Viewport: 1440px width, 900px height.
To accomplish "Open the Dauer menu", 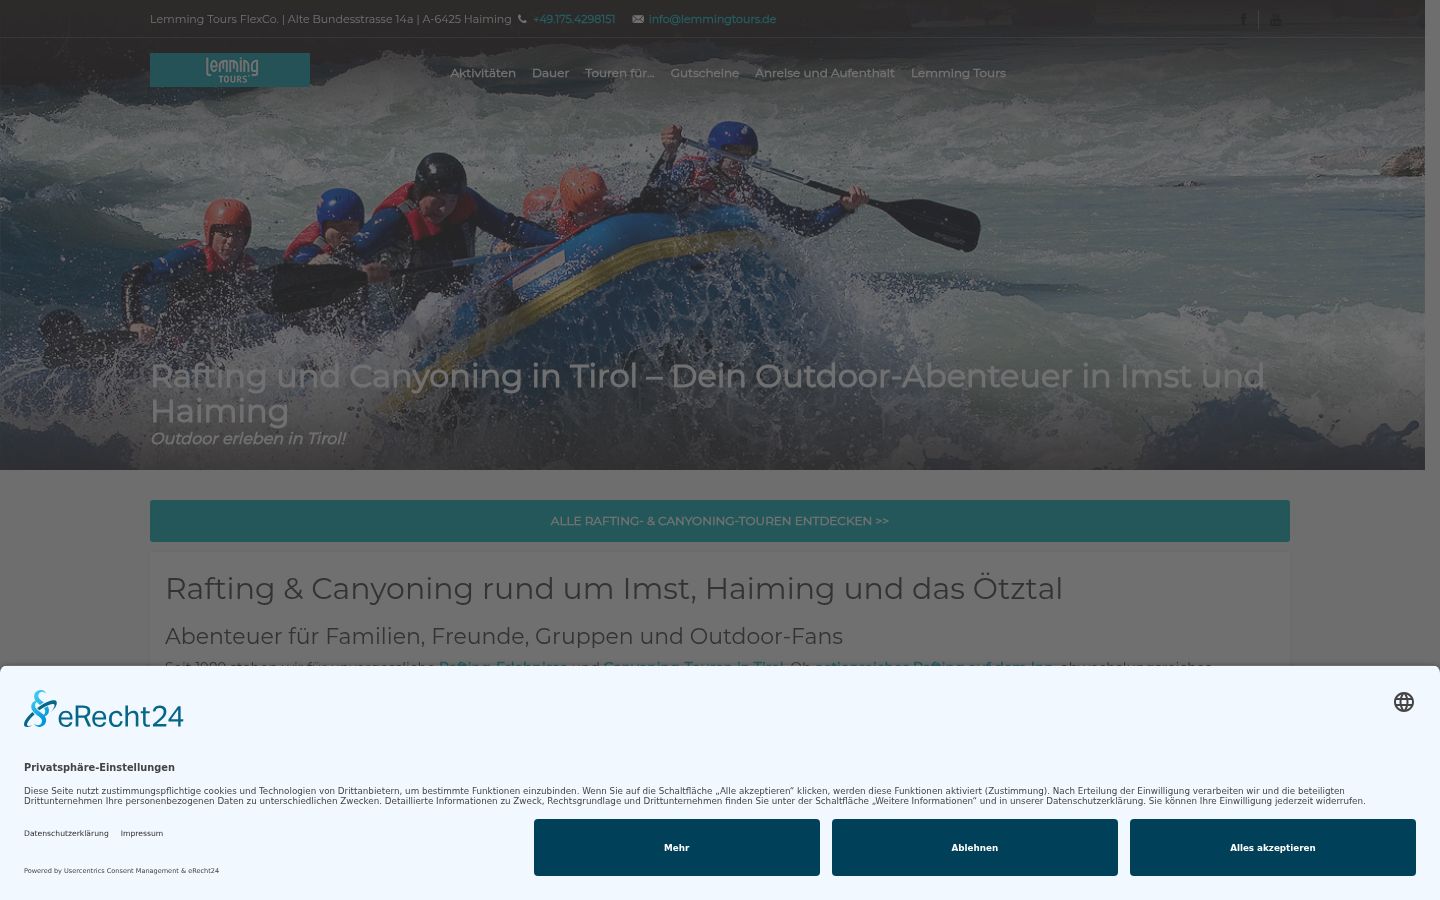I will (x=550, y=73).
